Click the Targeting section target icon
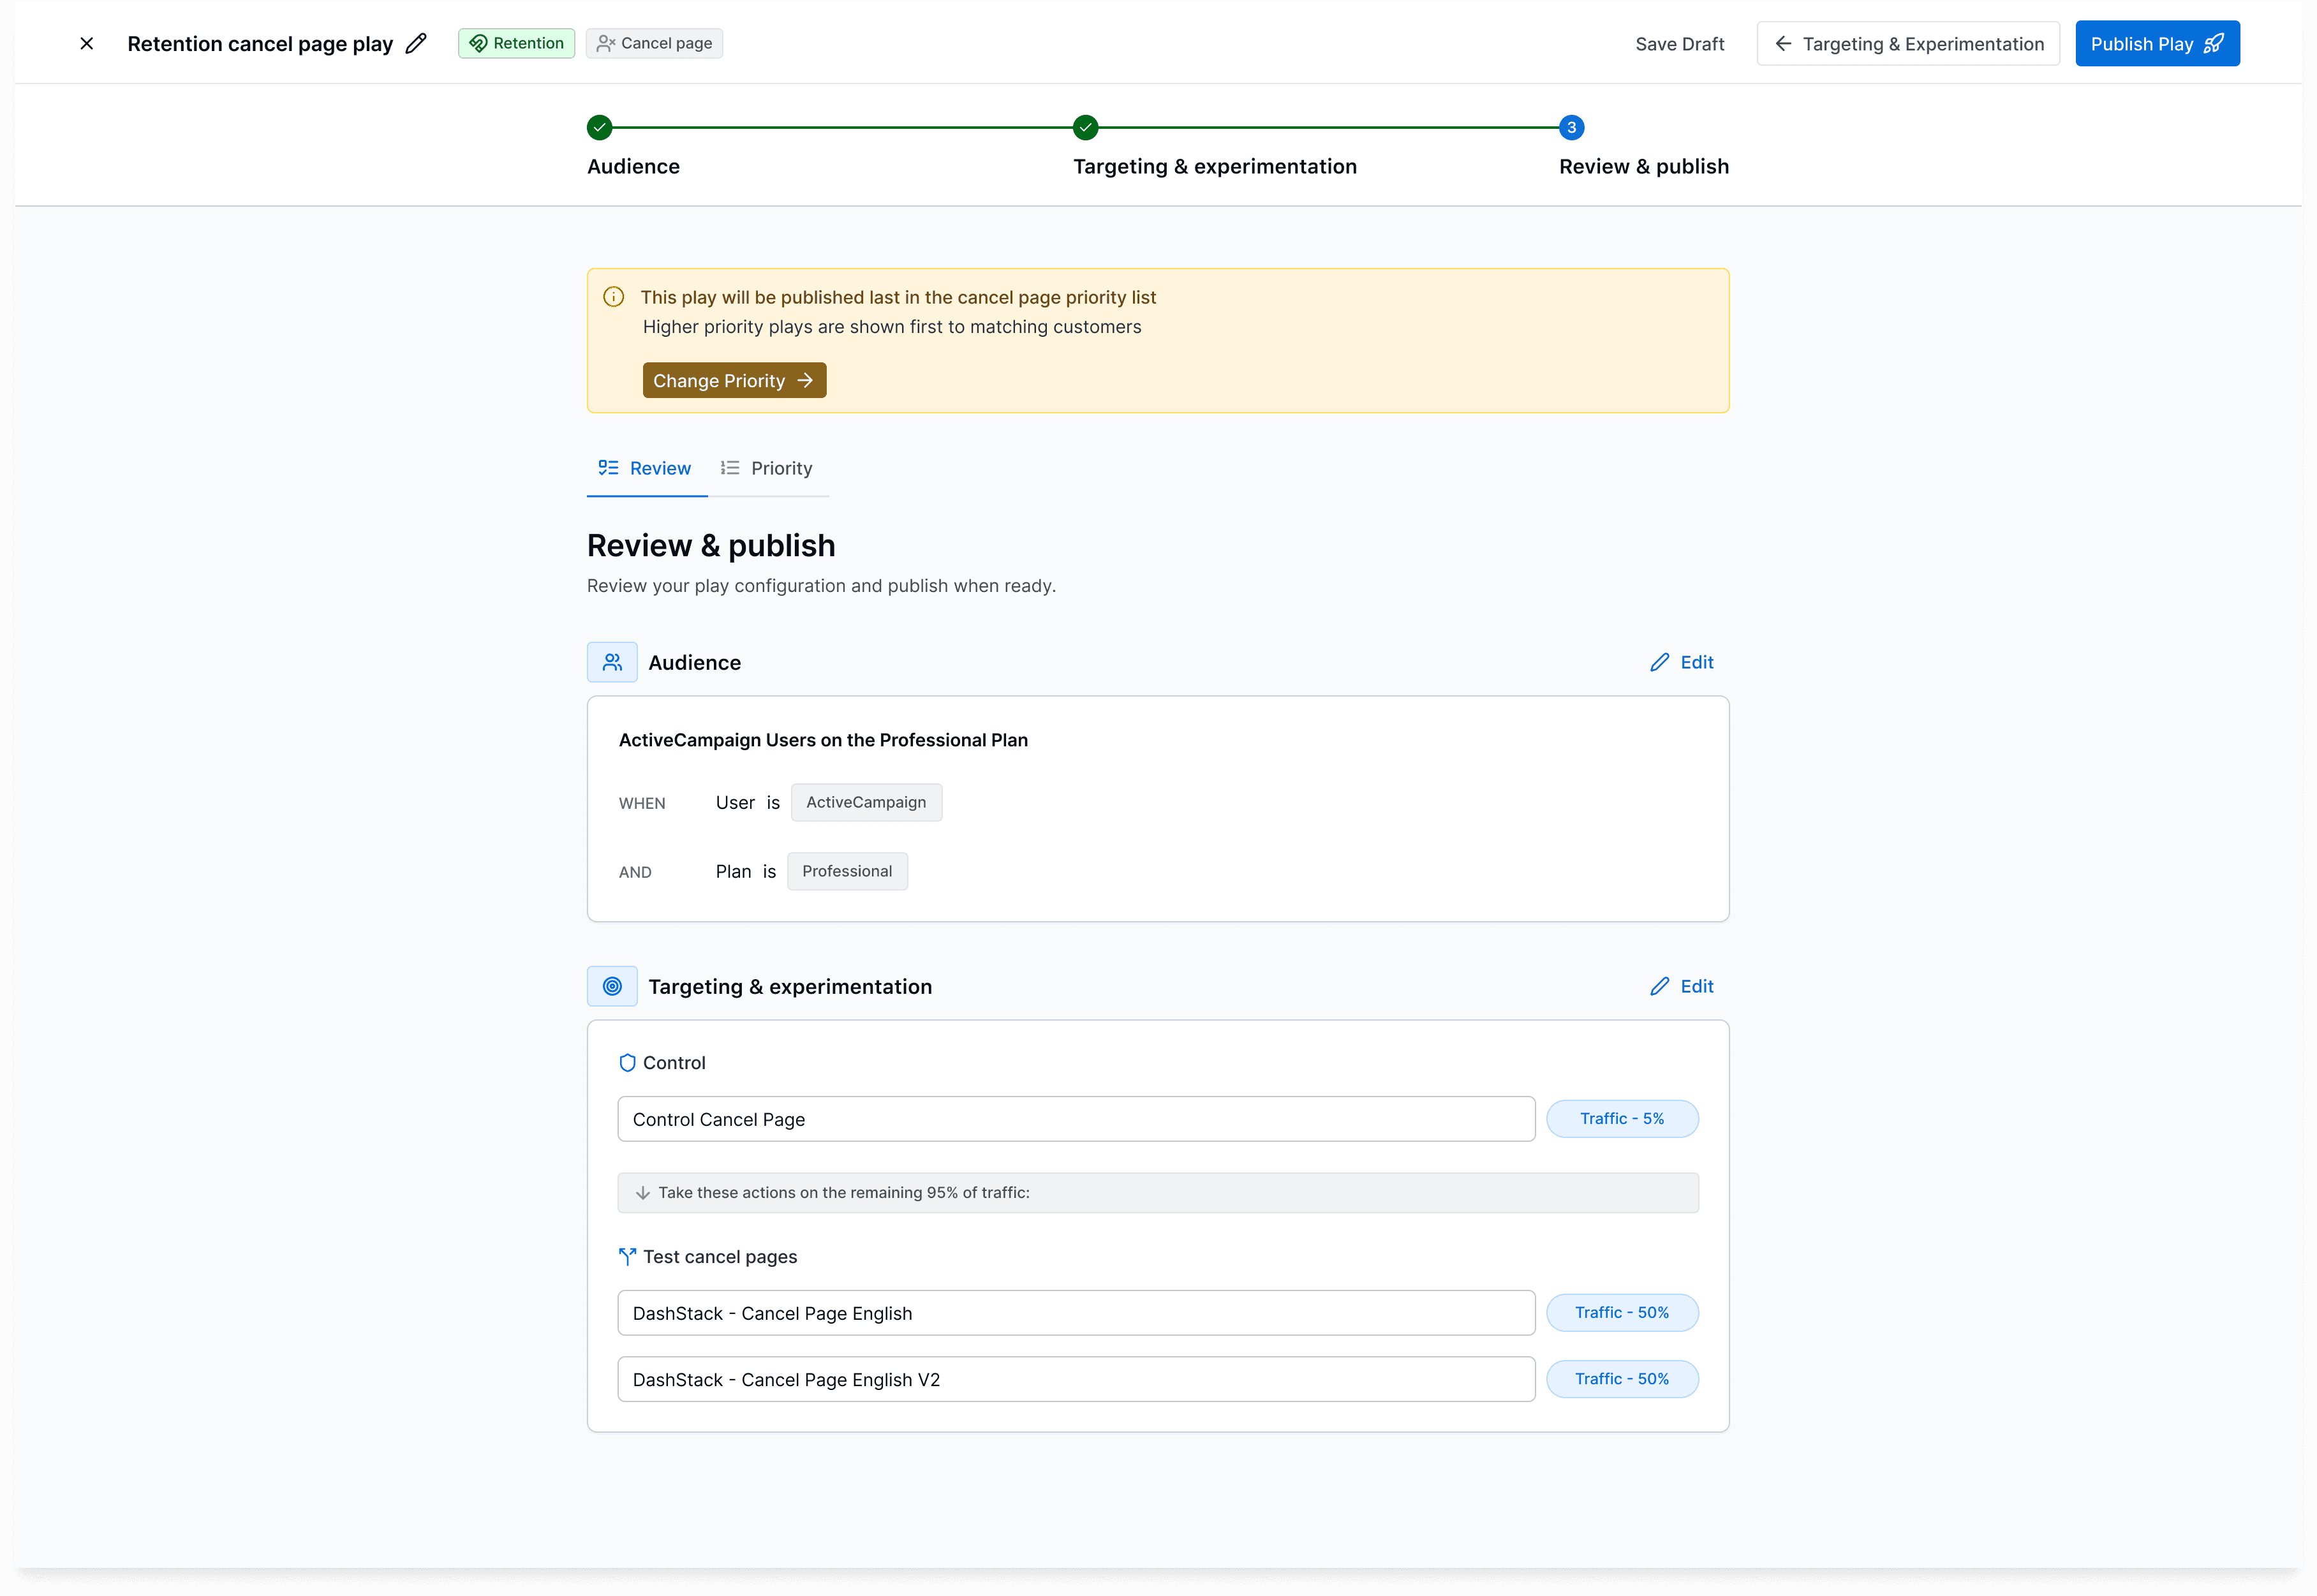 [612, 986]
